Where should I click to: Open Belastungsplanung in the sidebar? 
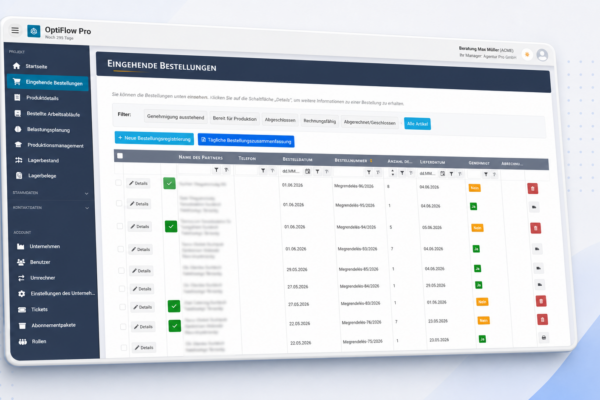click(x=48, y=129)
